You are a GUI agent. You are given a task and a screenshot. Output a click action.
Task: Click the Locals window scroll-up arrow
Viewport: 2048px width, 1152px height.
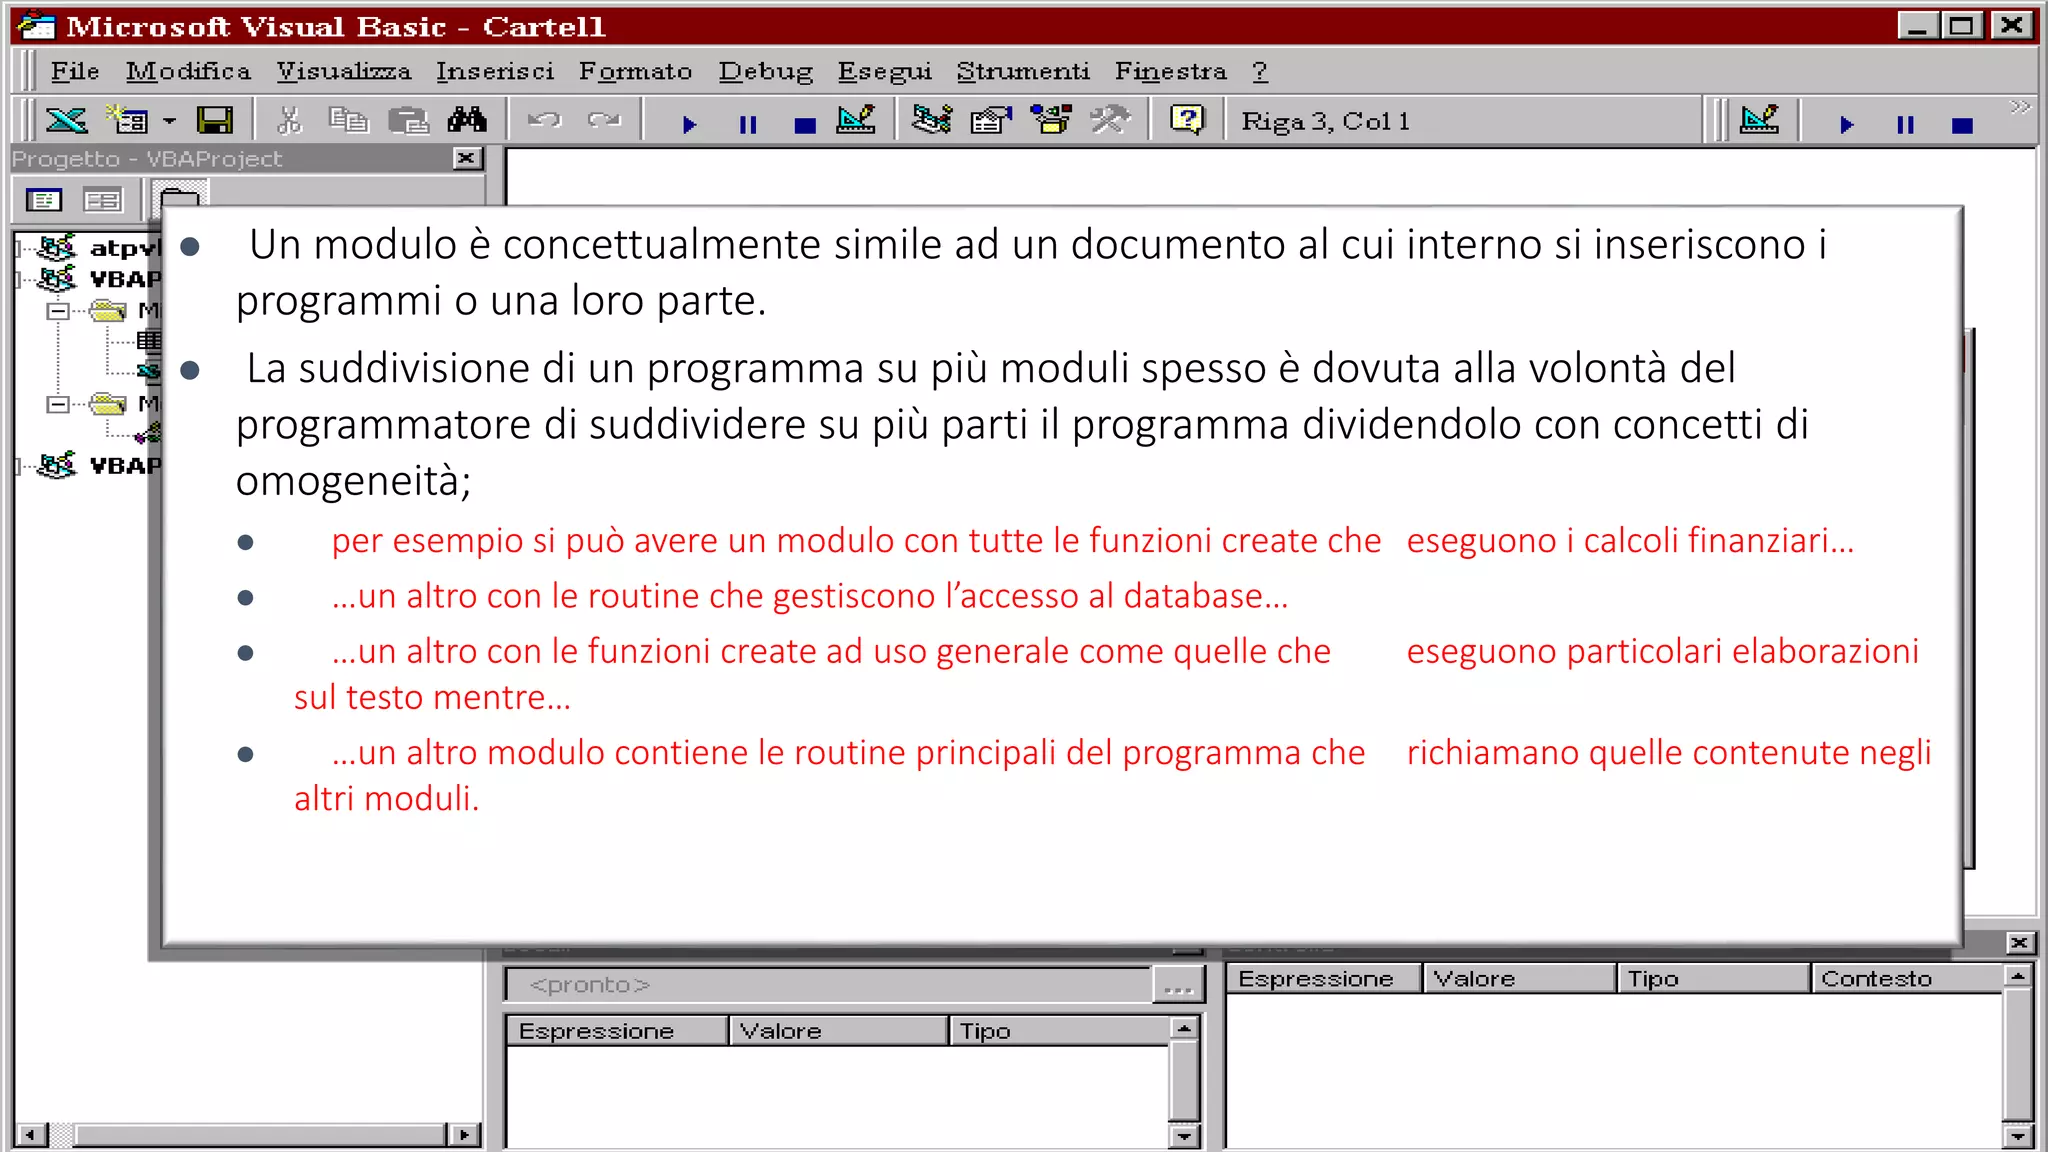click(x=1184, y=1028)
